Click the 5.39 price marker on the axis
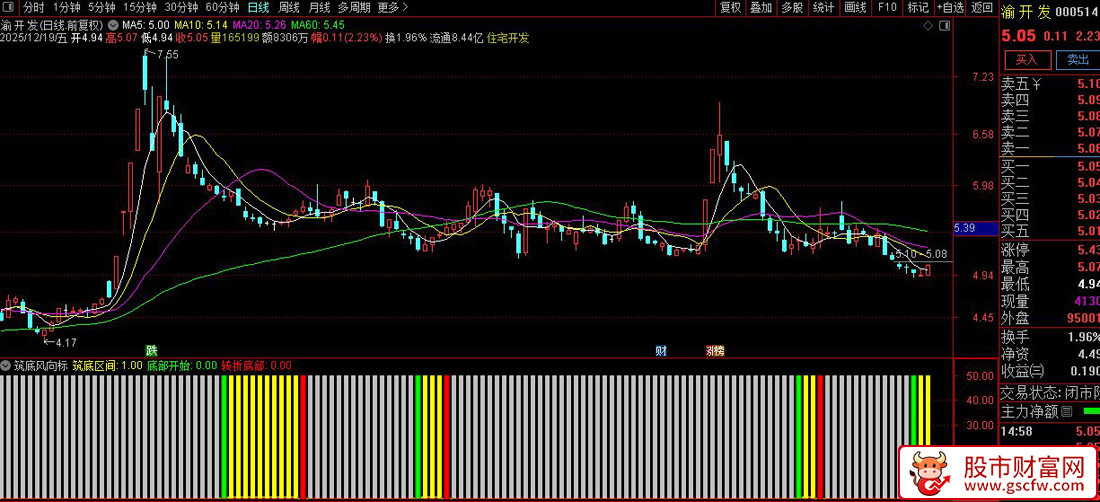Viewport: 1100px width, 502px height. (975, 229)
